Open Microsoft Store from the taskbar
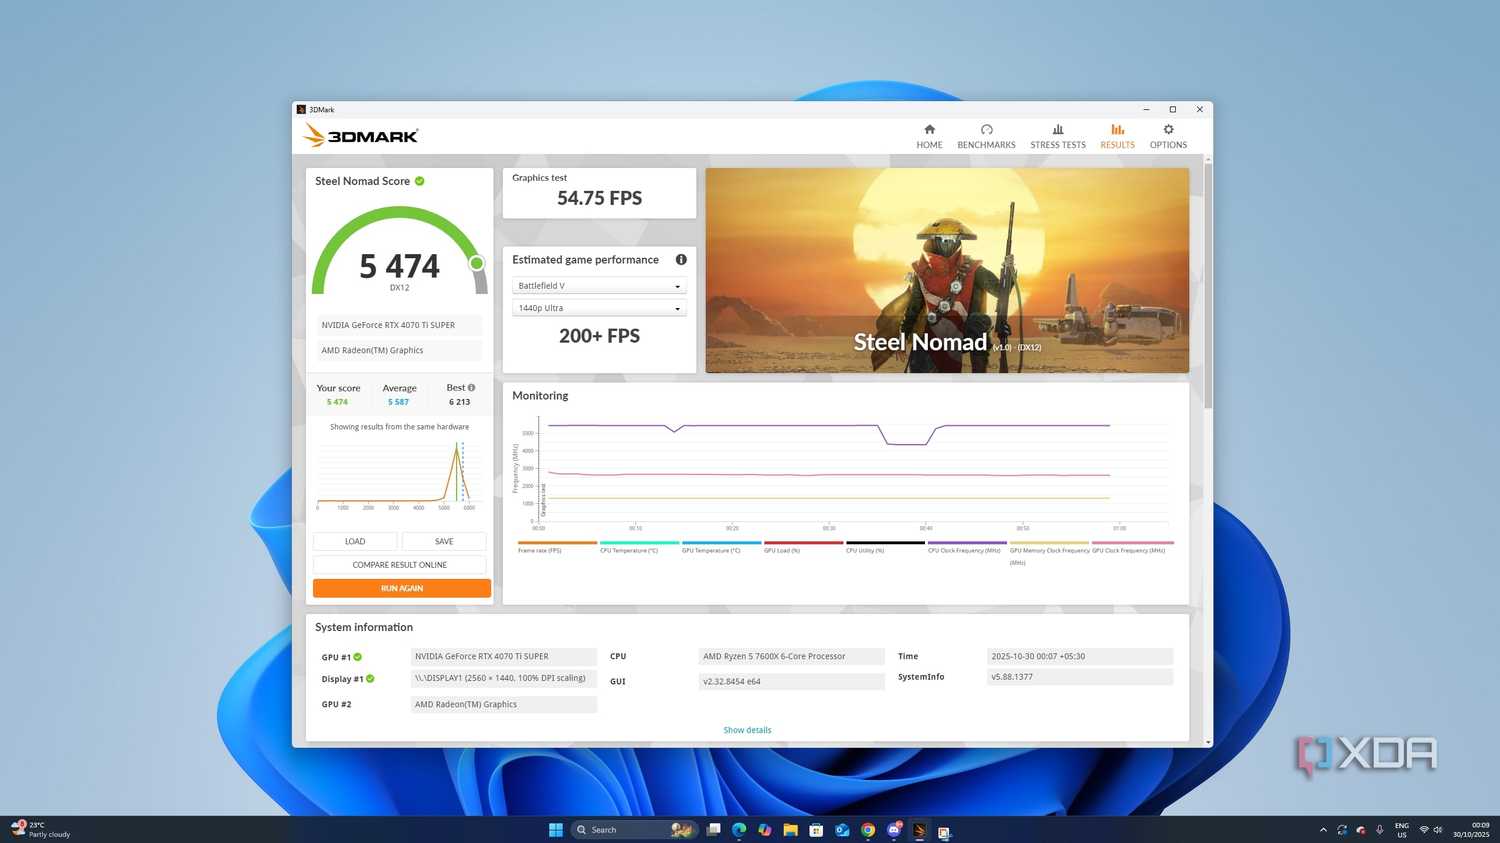Viewport: 1500px width, 843px height. point(816,830)
